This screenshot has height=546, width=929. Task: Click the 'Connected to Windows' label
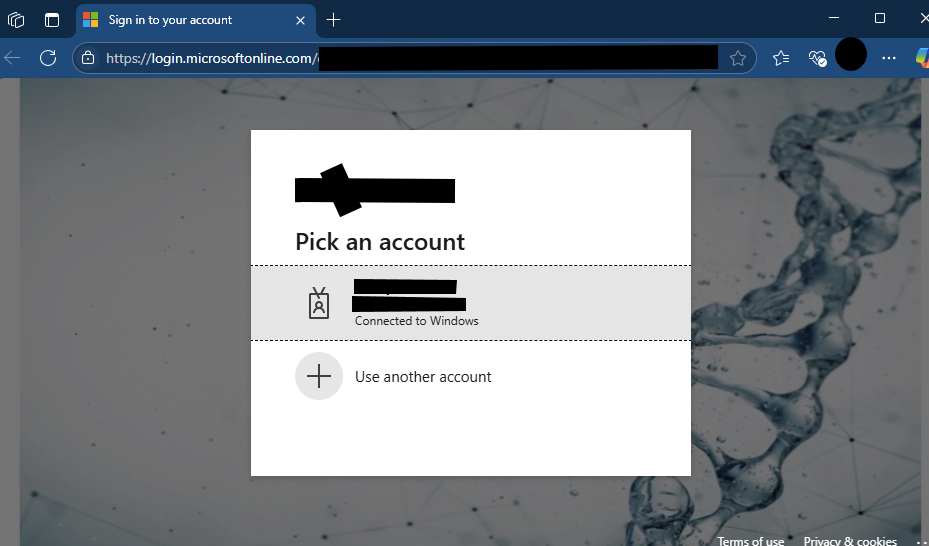click(417, 321)
